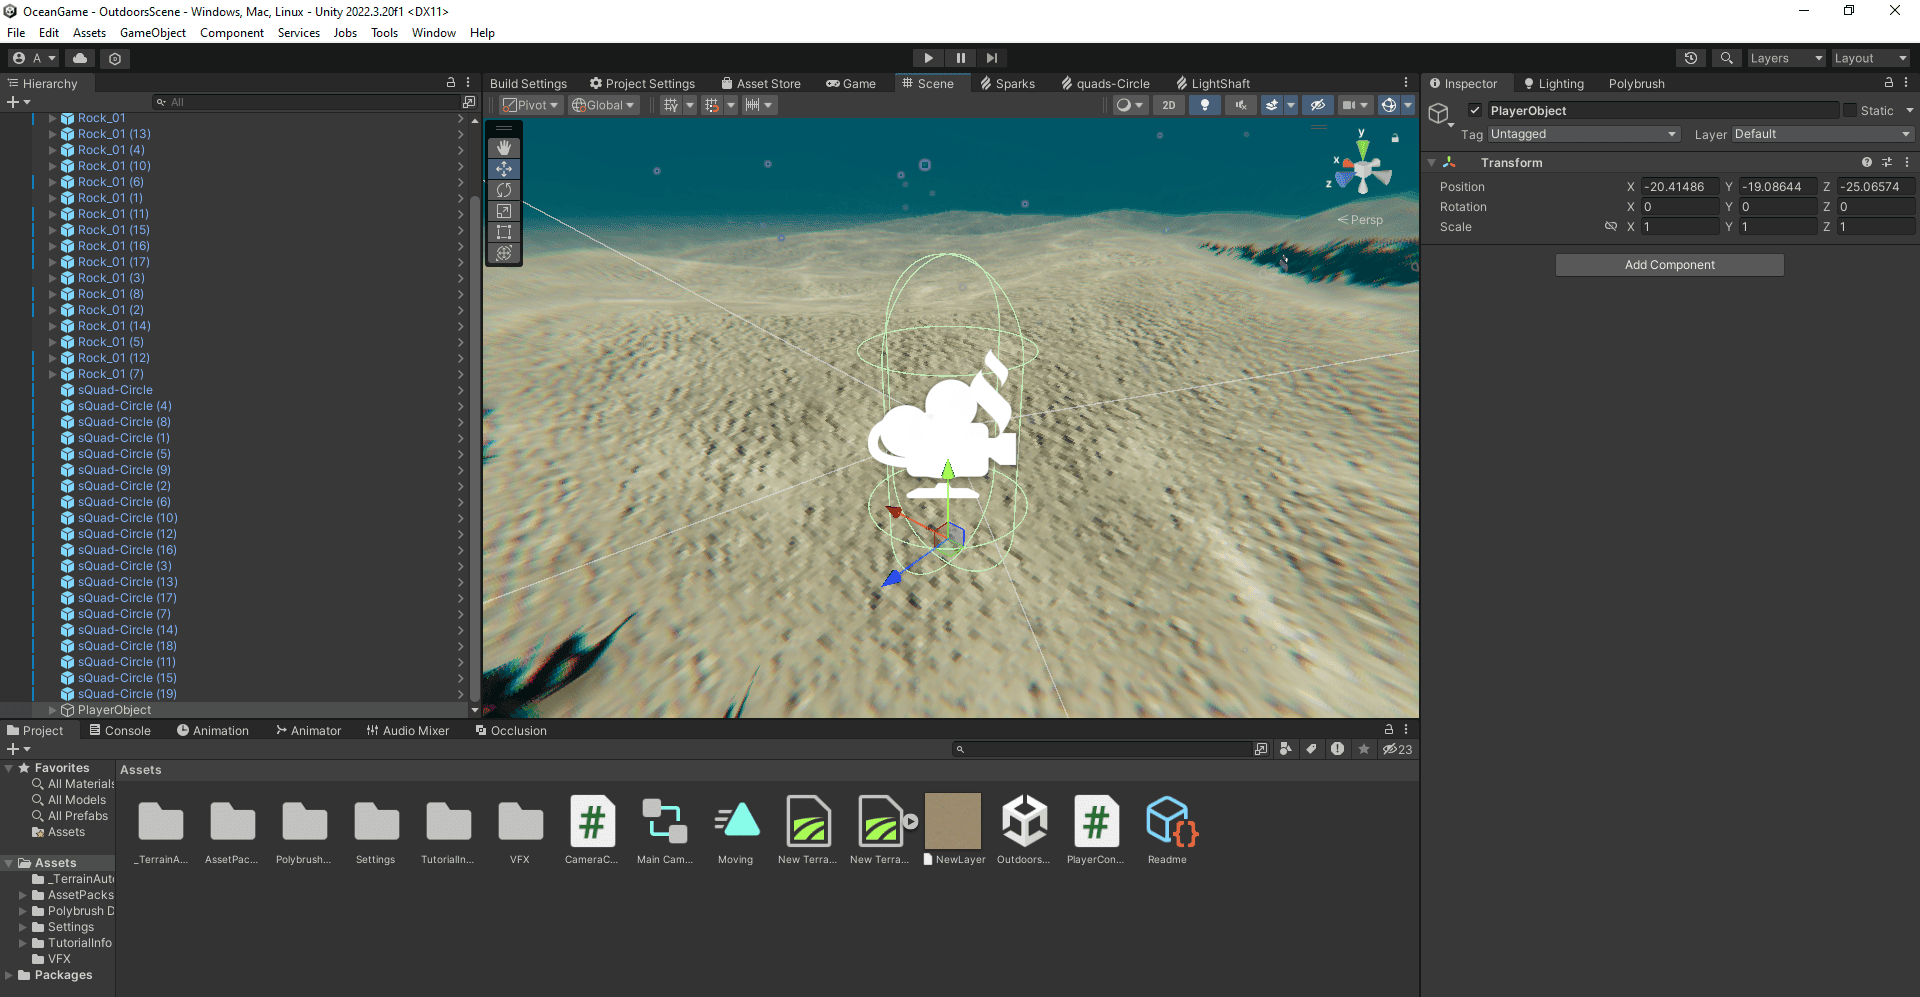Viewport: 1920px width, 997px height.
Task: Click the Pause button
Action: click(960, 58)
